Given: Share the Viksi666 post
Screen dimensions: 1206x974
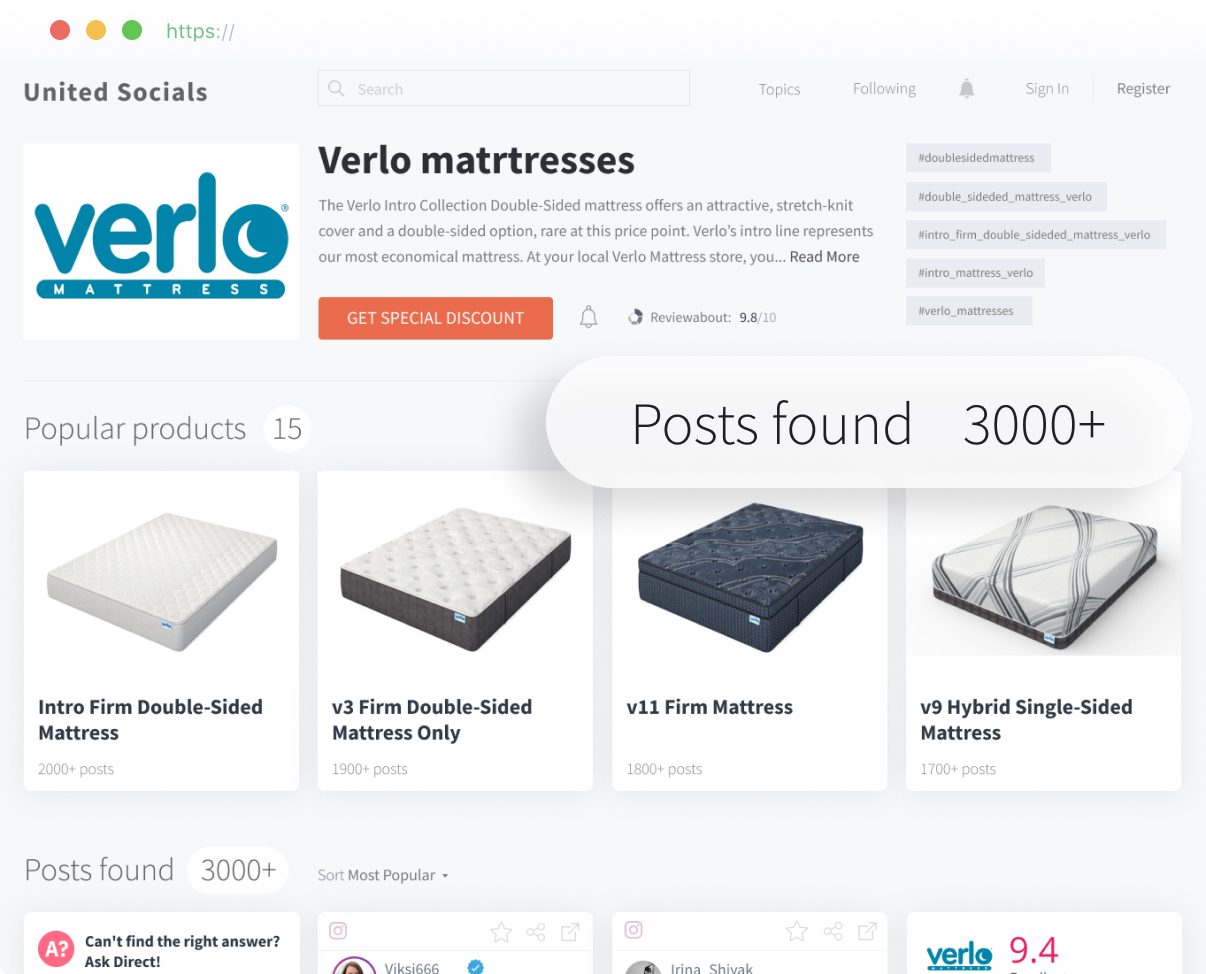Looking at the screenshot, I should coord(536,932).
